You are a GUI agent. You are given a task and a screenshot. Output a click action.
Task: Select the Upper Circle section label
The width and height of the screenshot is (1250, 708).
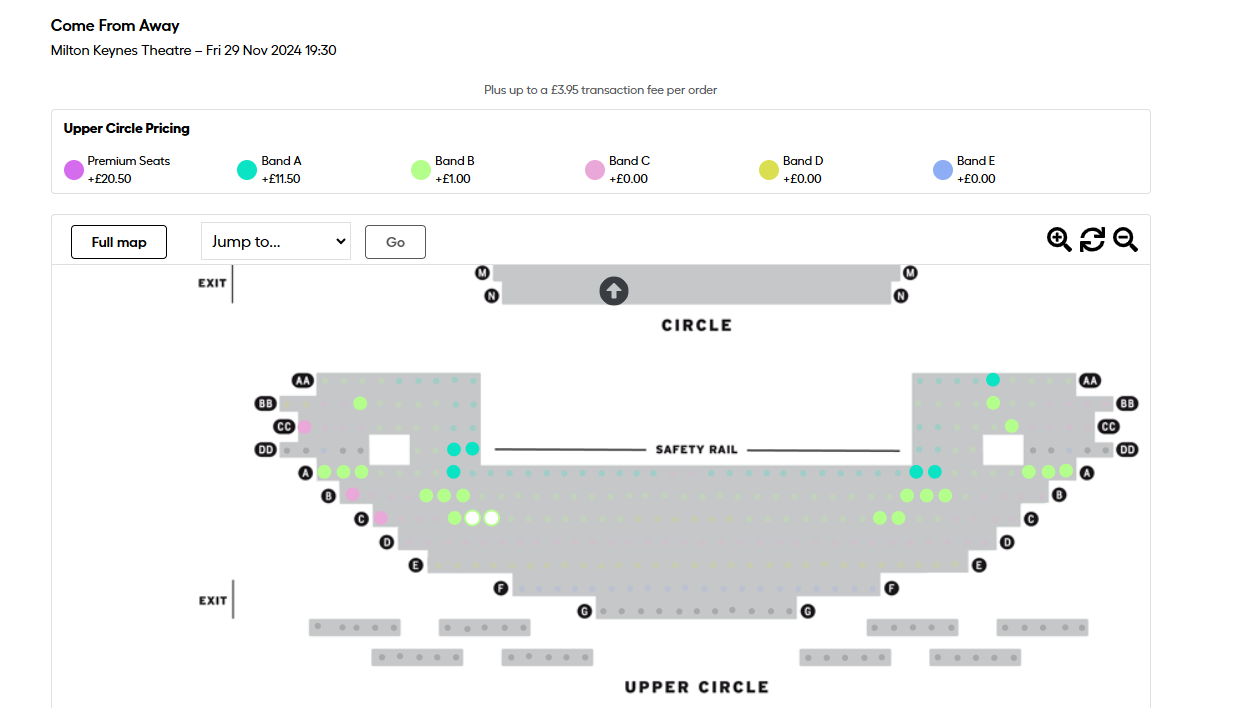[696, 687]
